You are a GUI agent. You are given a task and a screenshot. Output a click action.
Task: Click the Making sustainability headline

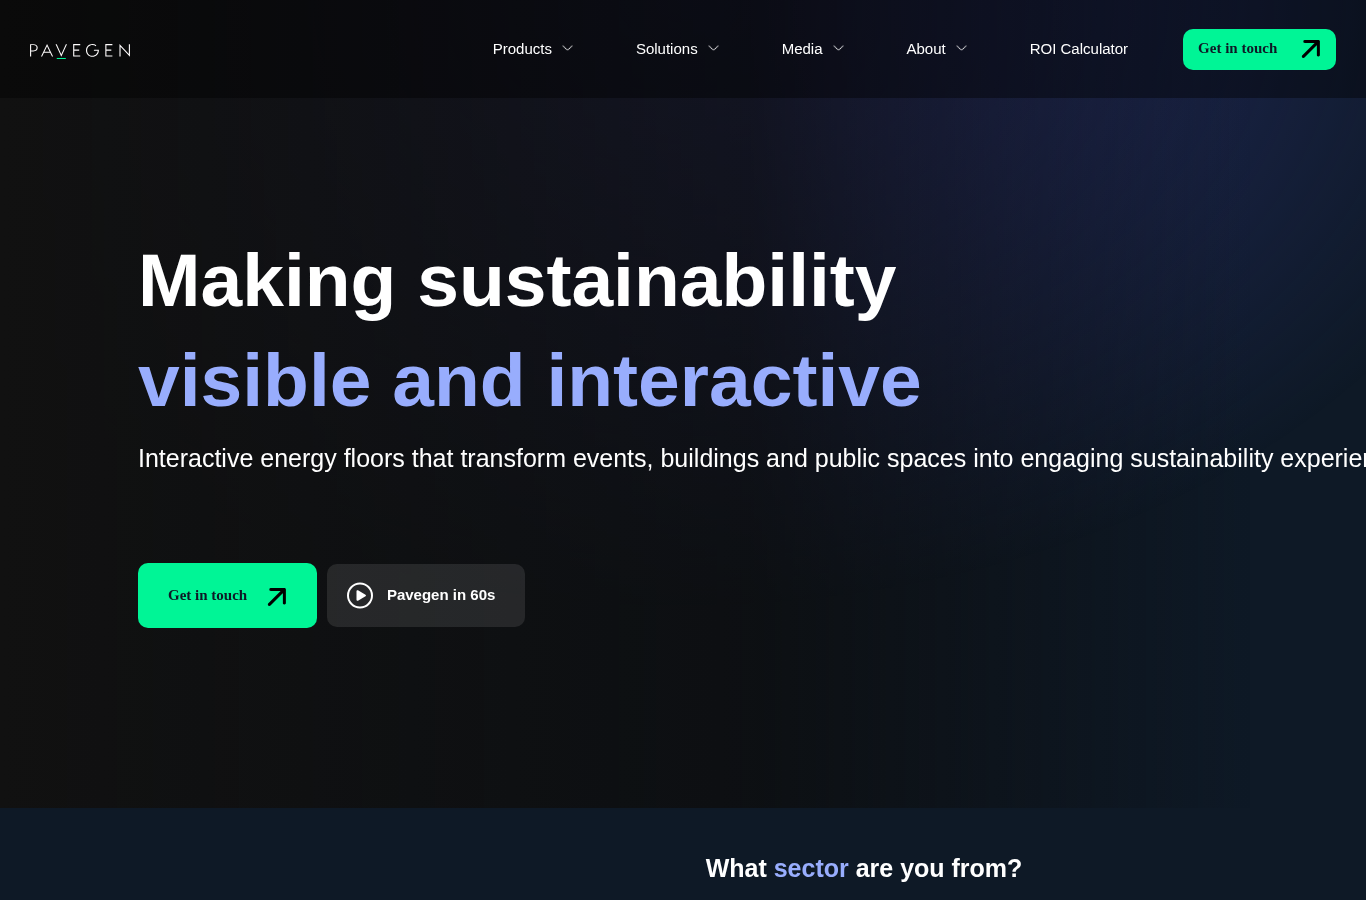pos(517,281)
